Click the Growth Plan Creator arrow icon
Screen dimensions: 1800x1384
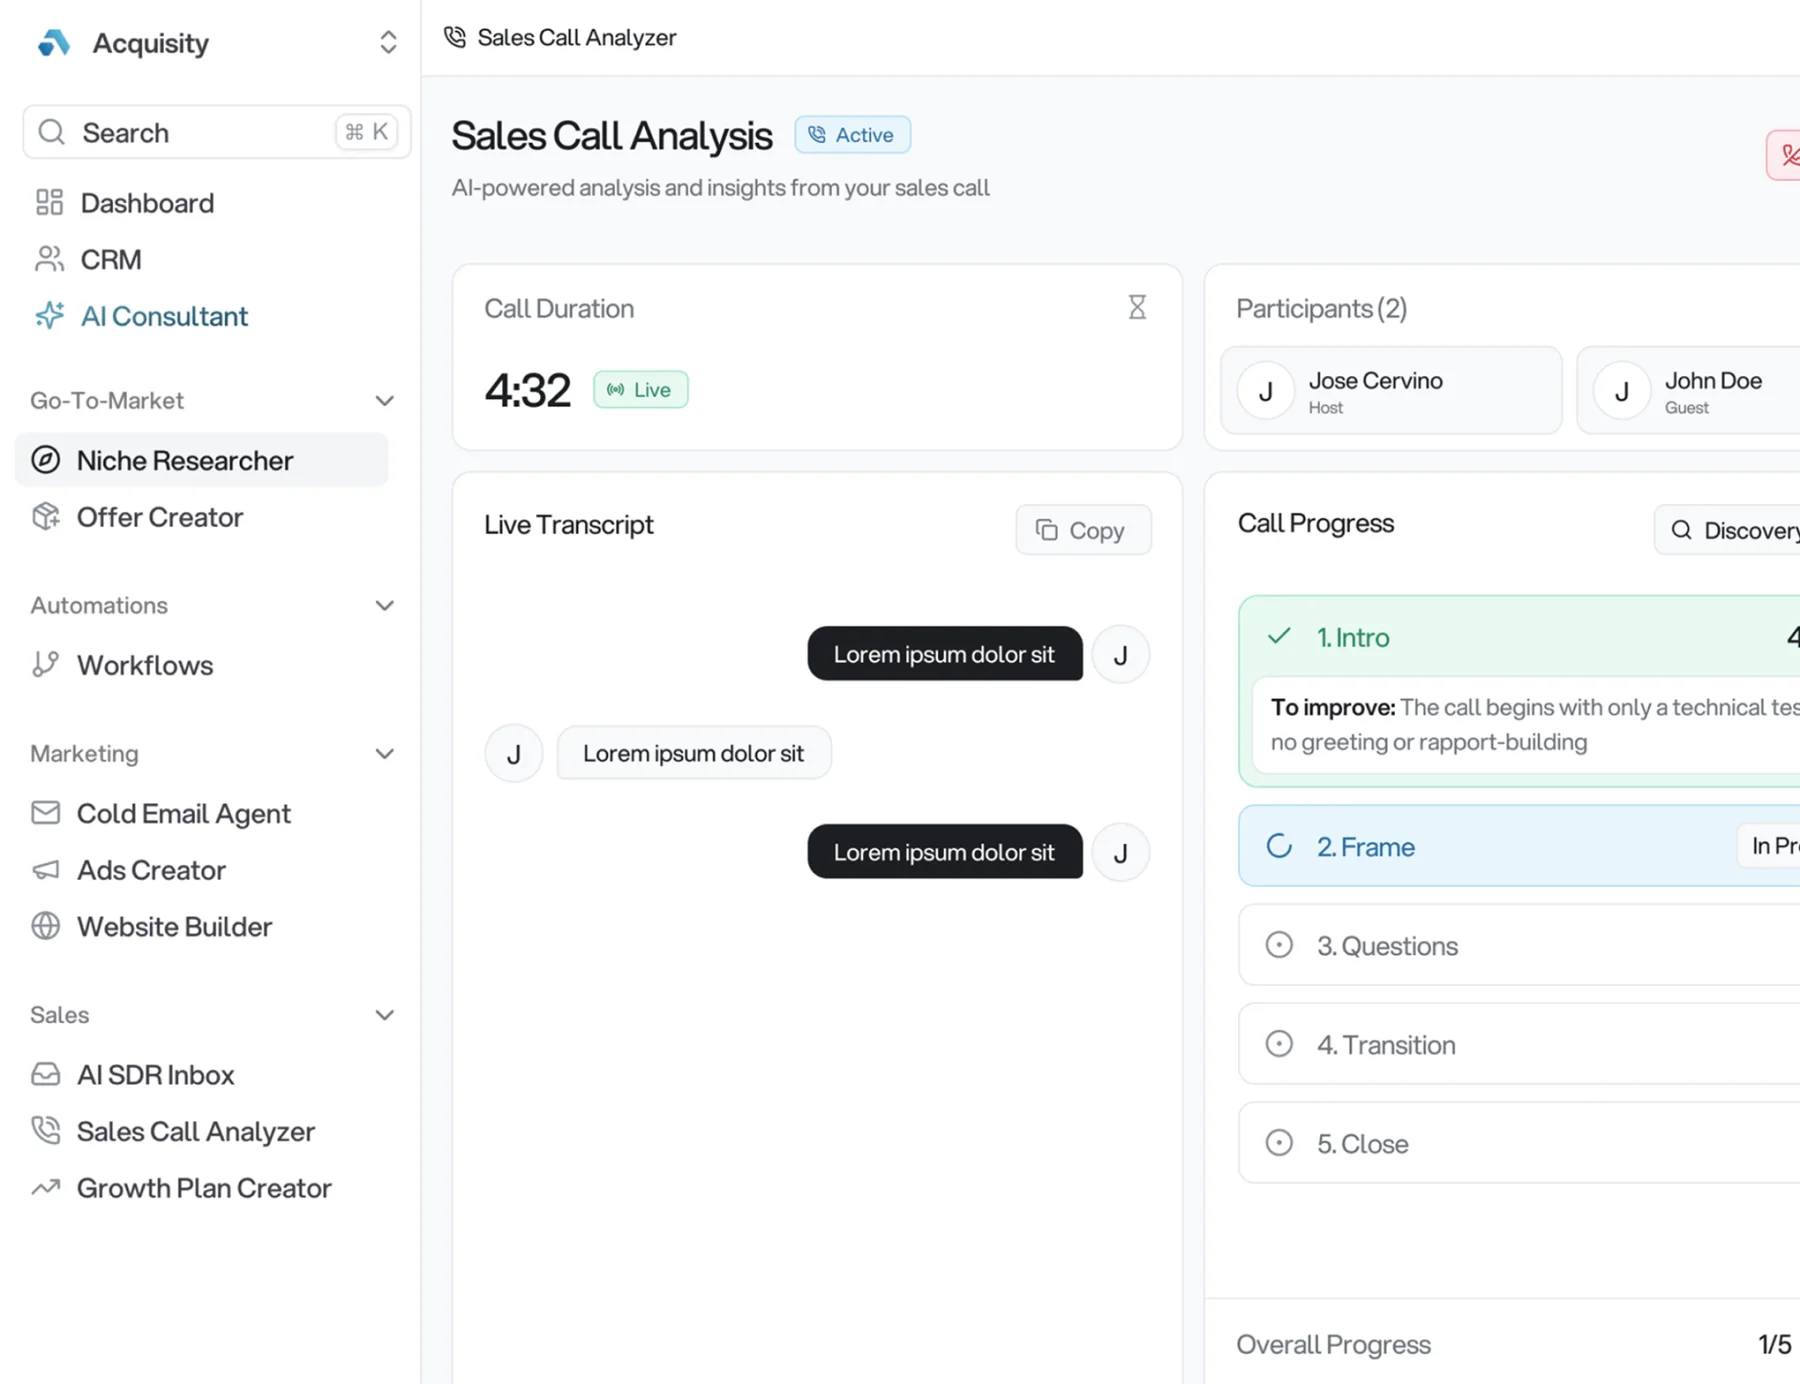tap(46, 1187)
